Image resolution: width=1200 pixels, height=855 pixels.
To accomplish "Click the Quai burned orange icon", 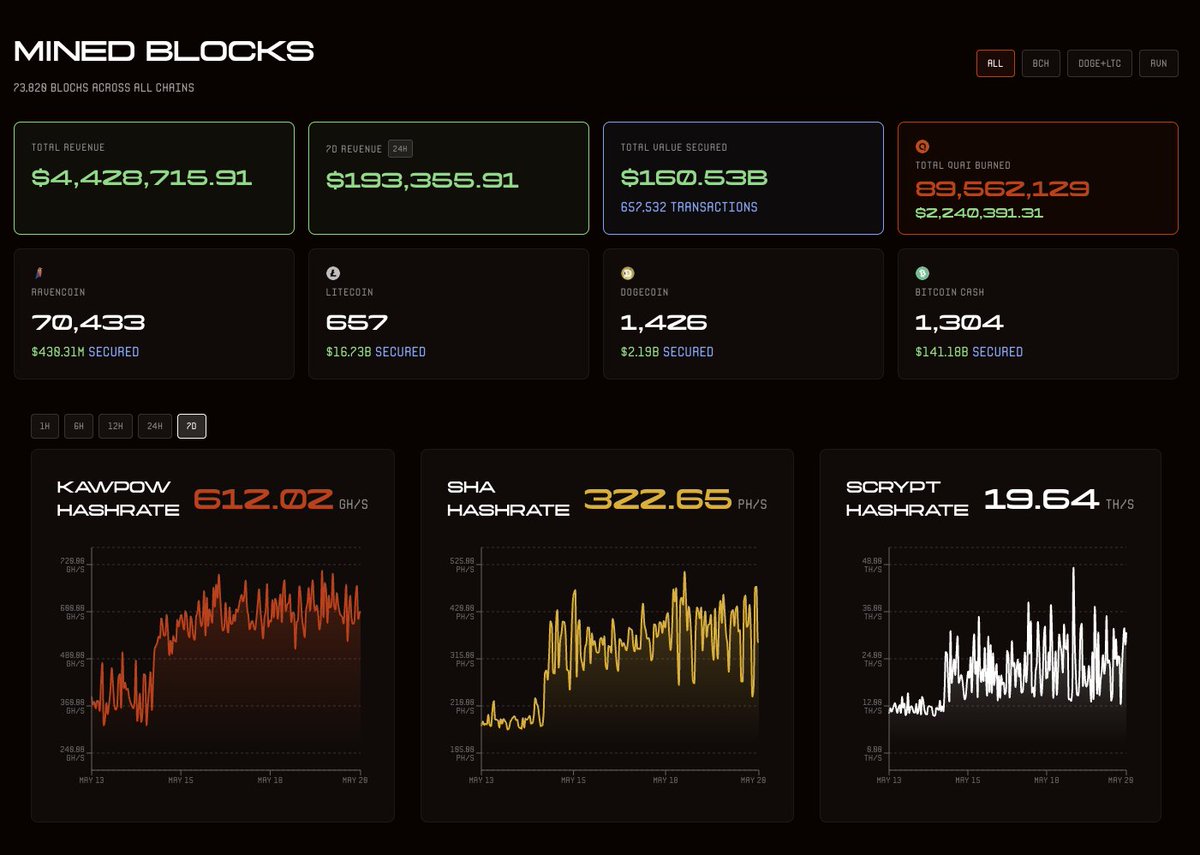I will (x=922, y=146).
